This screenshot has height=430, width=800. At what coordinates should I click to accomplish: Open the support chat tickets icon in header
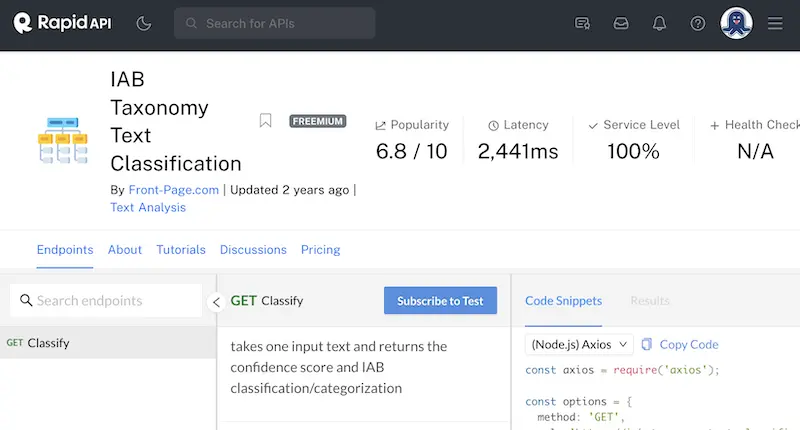pos(582,23)
